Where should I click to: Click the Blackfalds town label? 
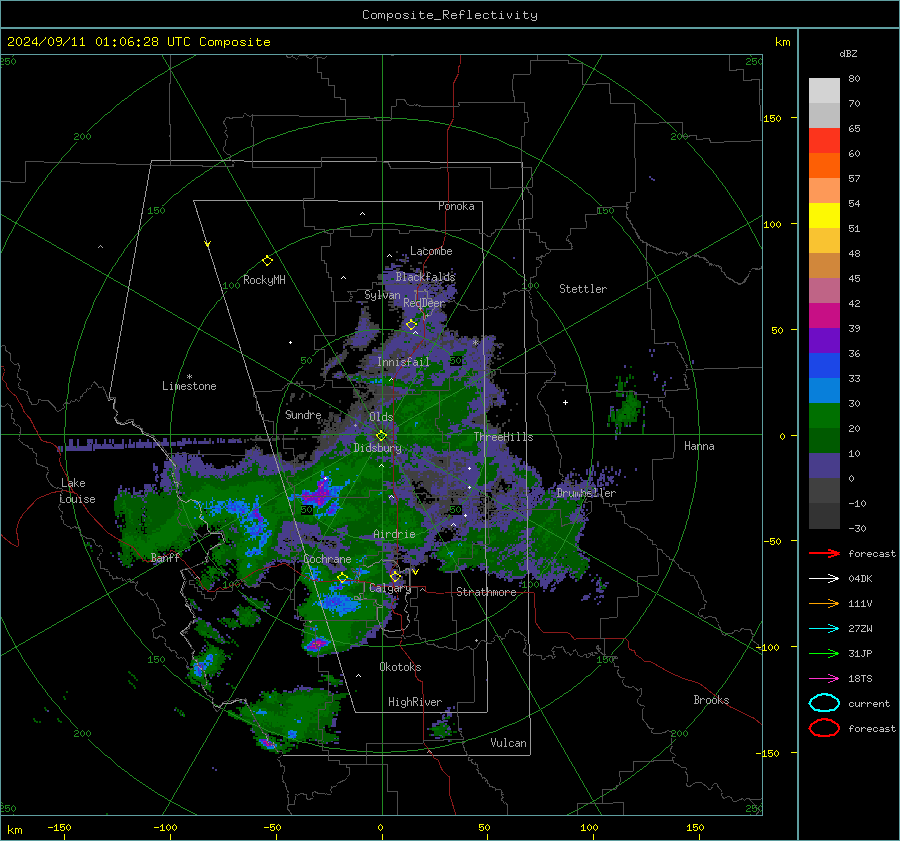tap(425, 277)
